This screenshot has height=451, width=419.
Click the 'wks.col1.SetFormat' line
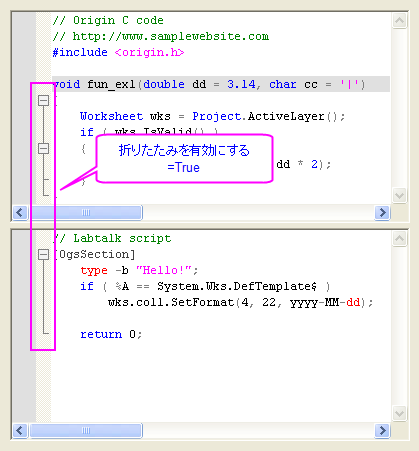[240, 303]
